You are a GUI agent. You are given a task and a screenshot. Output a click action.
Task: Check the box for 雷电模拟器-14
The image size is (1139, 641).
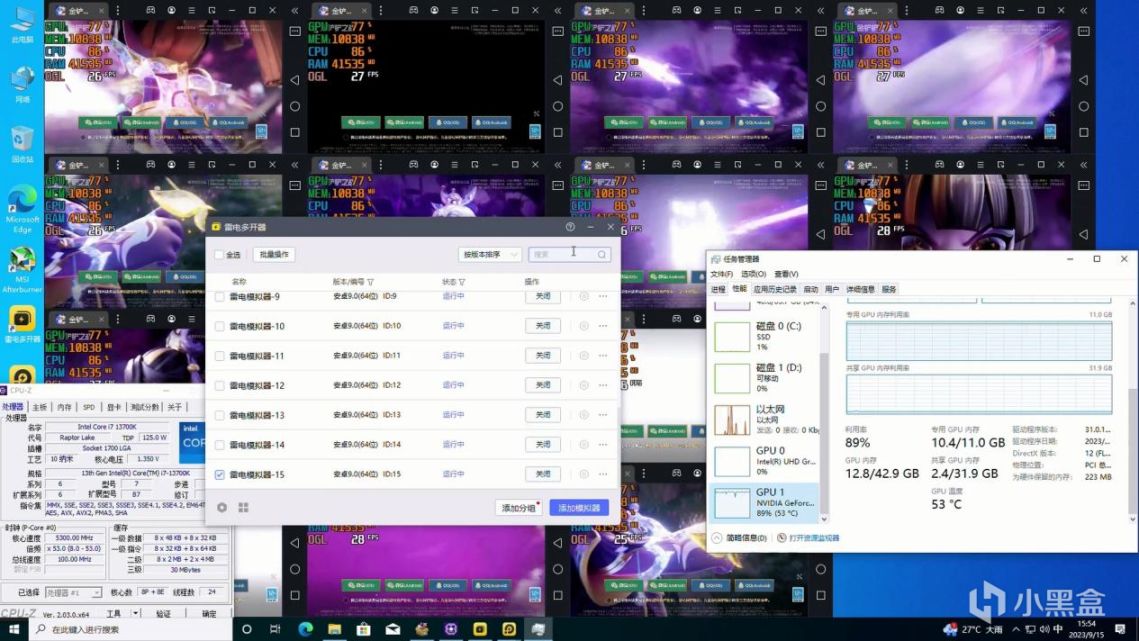coord(219,445)
